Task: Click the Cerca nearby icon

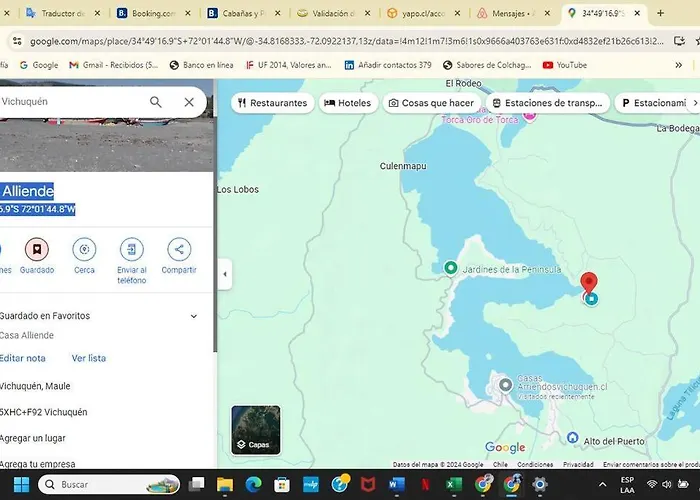Action: click(x=84, y=249)
